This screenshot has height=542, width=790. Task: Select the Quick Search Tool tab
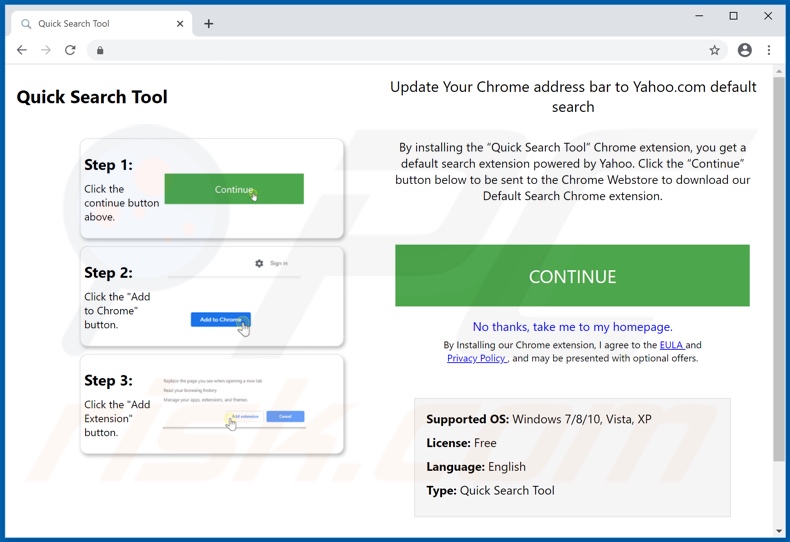[101, 24]
